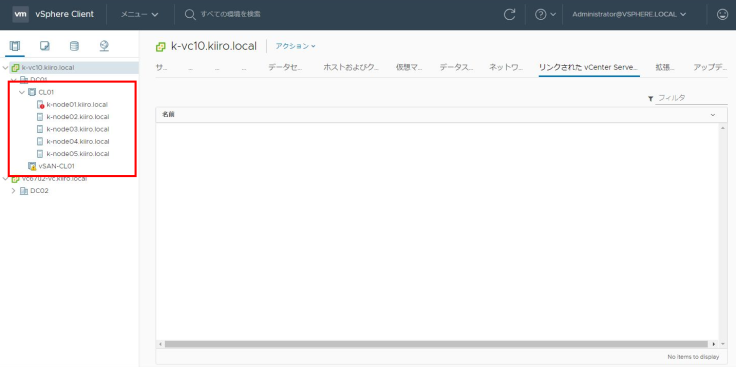Click the search field for all environments
The height and width of the screenshot is (367, 736).
coord(230,14)
